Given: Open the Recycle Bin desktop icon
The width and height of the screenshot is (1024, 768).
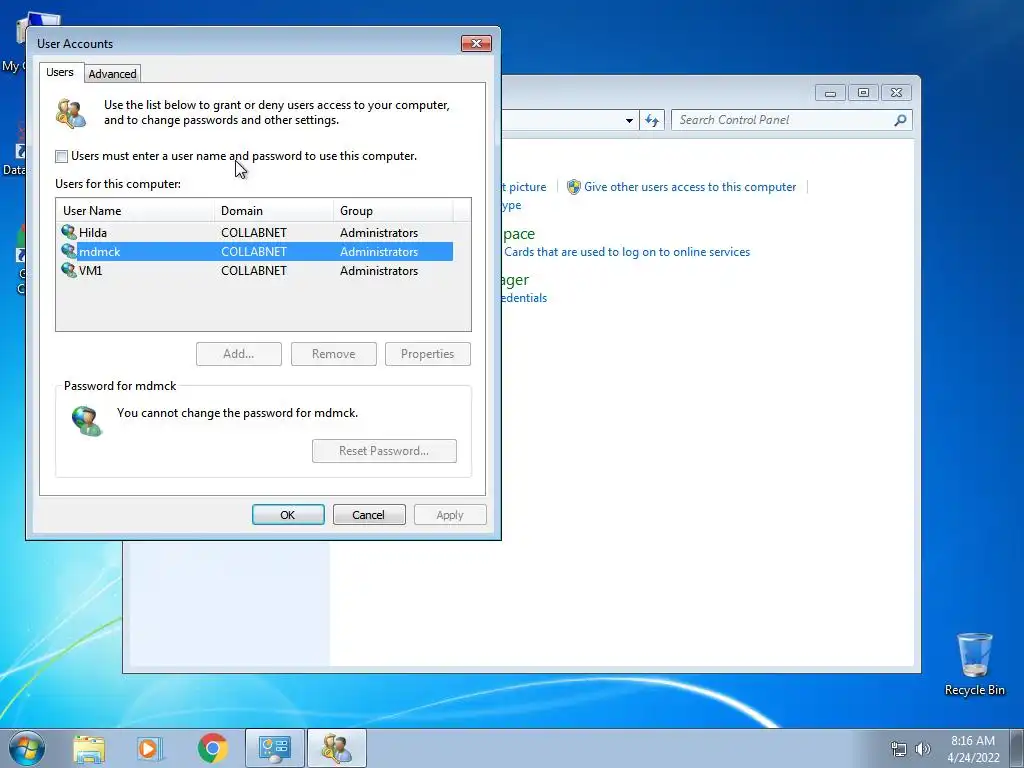Looking at the screenshot, I should (974, 664).
